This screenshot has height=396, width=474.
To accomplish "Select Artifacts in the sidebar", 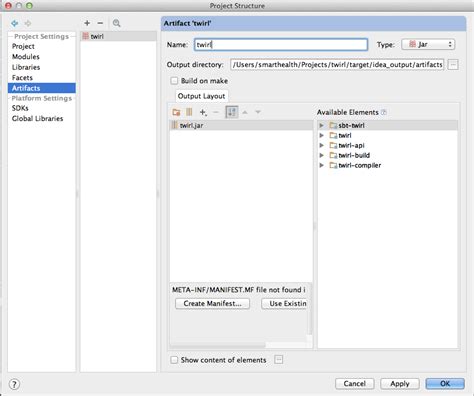I will point(42,88).
